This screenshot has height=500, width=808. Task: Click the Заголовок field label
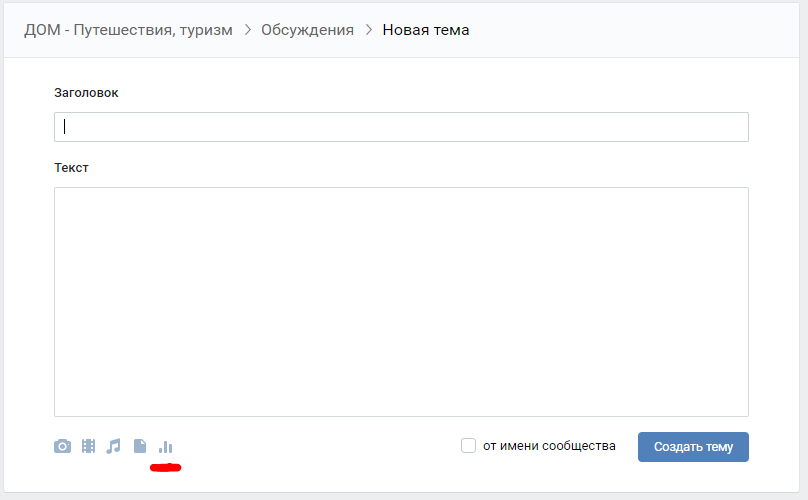[x=86, y=93]
